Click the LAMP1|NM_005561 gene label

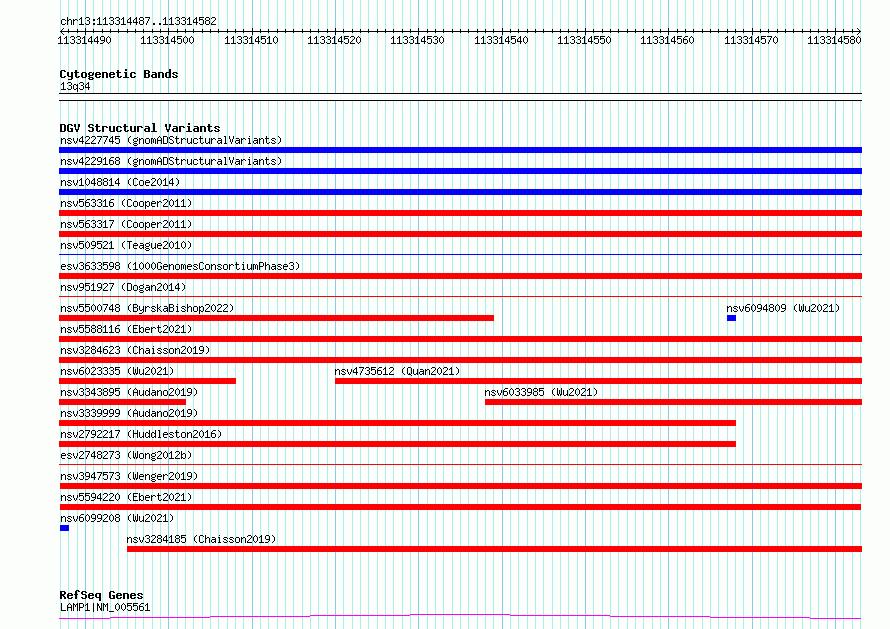(x=105, y=607)
